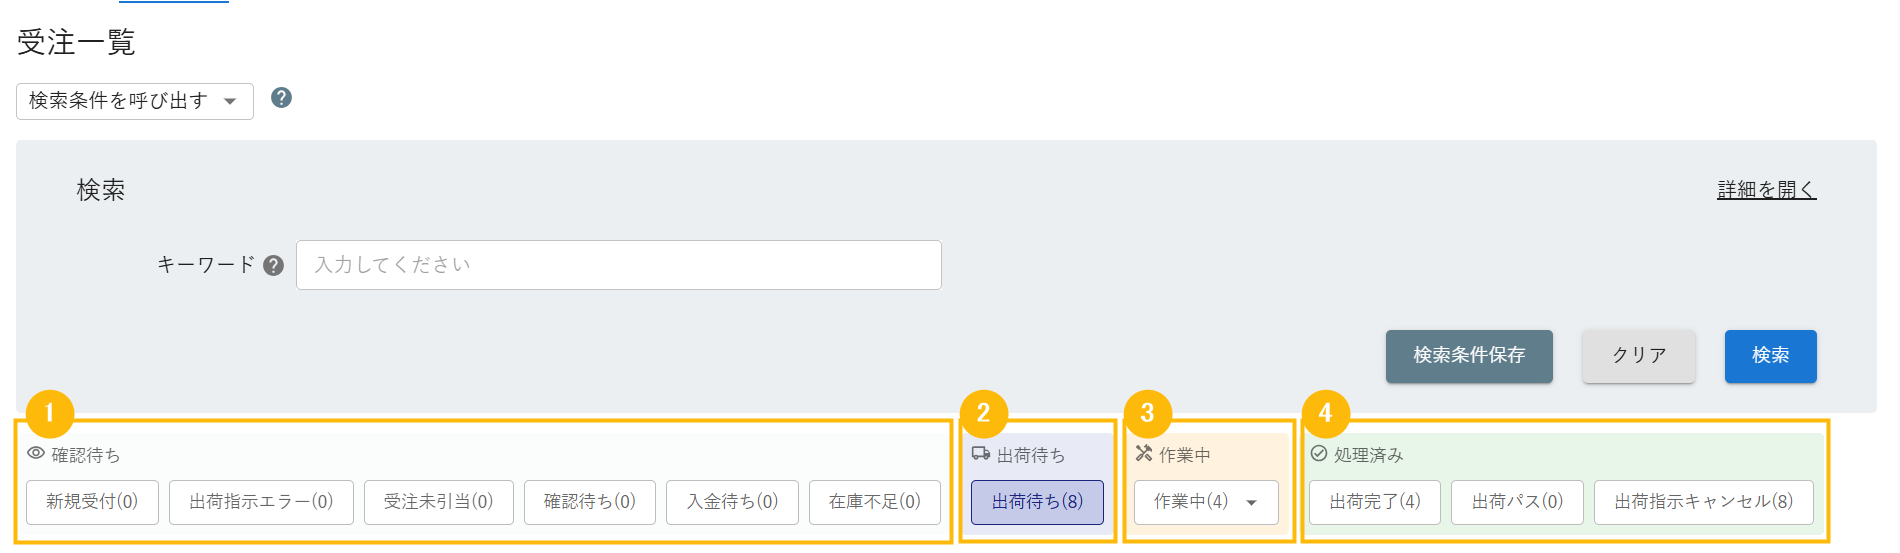Click the help icon beside saved search dropdown

coord(282,98)
